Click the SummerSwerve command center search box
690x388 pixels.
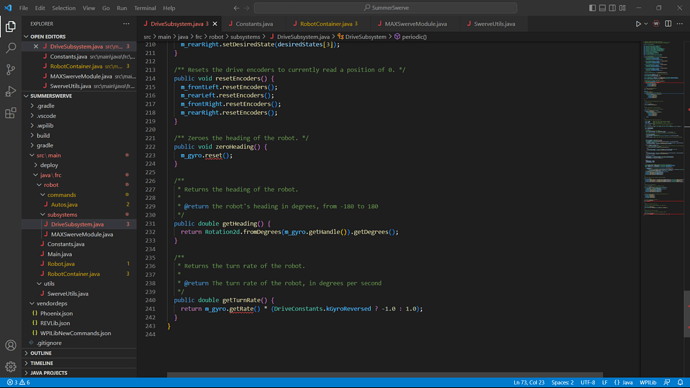coord(385,8)
